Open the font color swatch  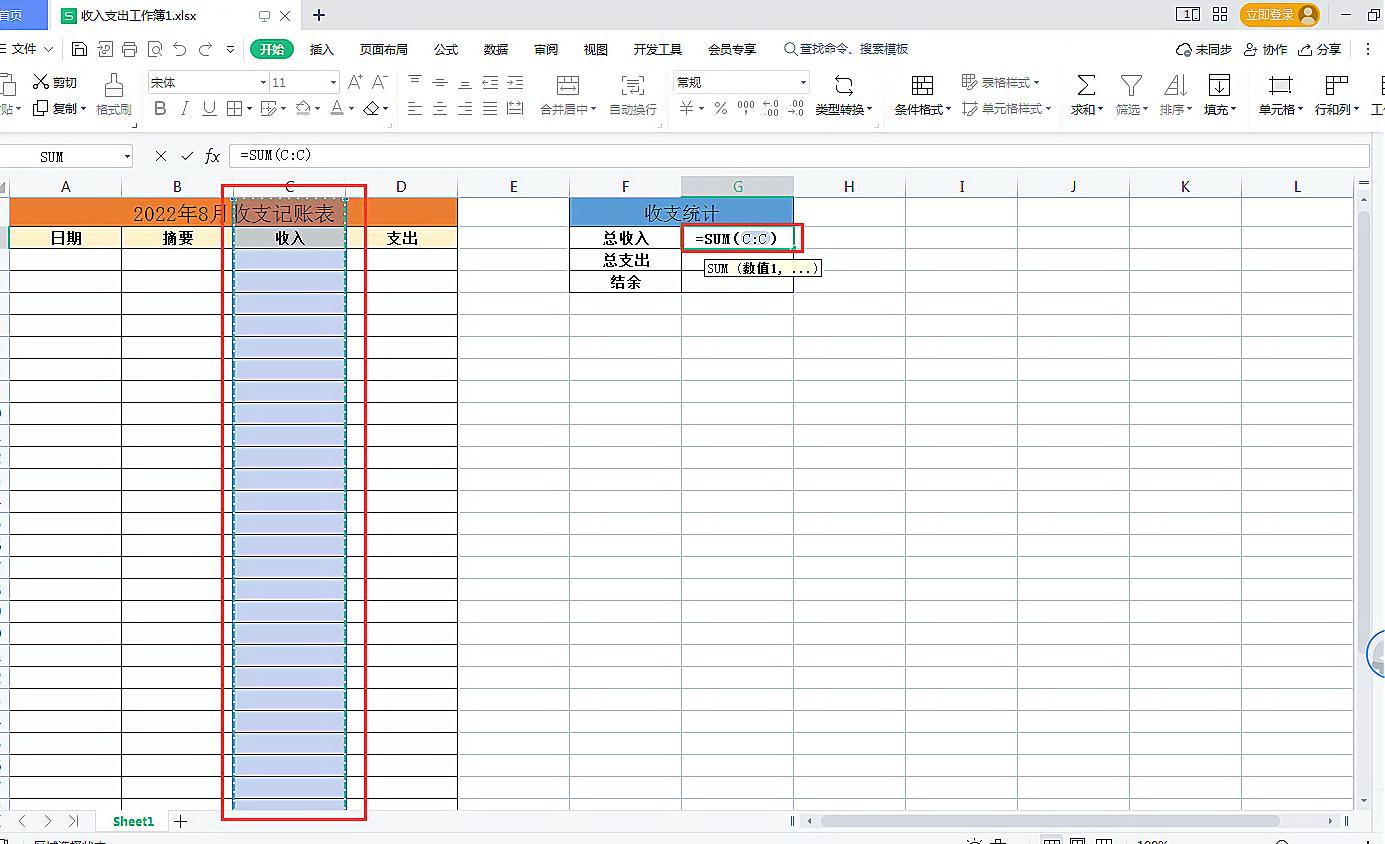(x=337, y=107)
